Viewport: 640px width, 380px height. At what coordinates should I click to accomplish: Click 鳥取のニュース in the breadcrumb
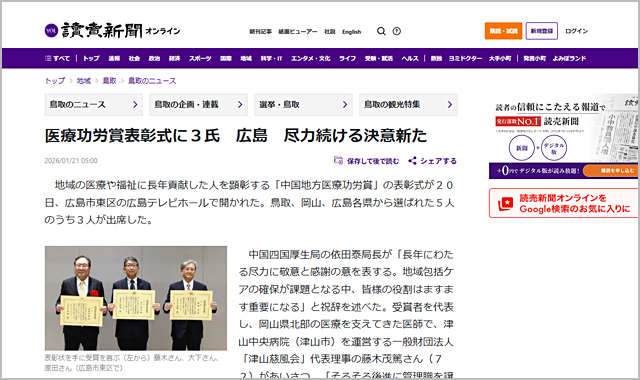click(x=152, y=81)
